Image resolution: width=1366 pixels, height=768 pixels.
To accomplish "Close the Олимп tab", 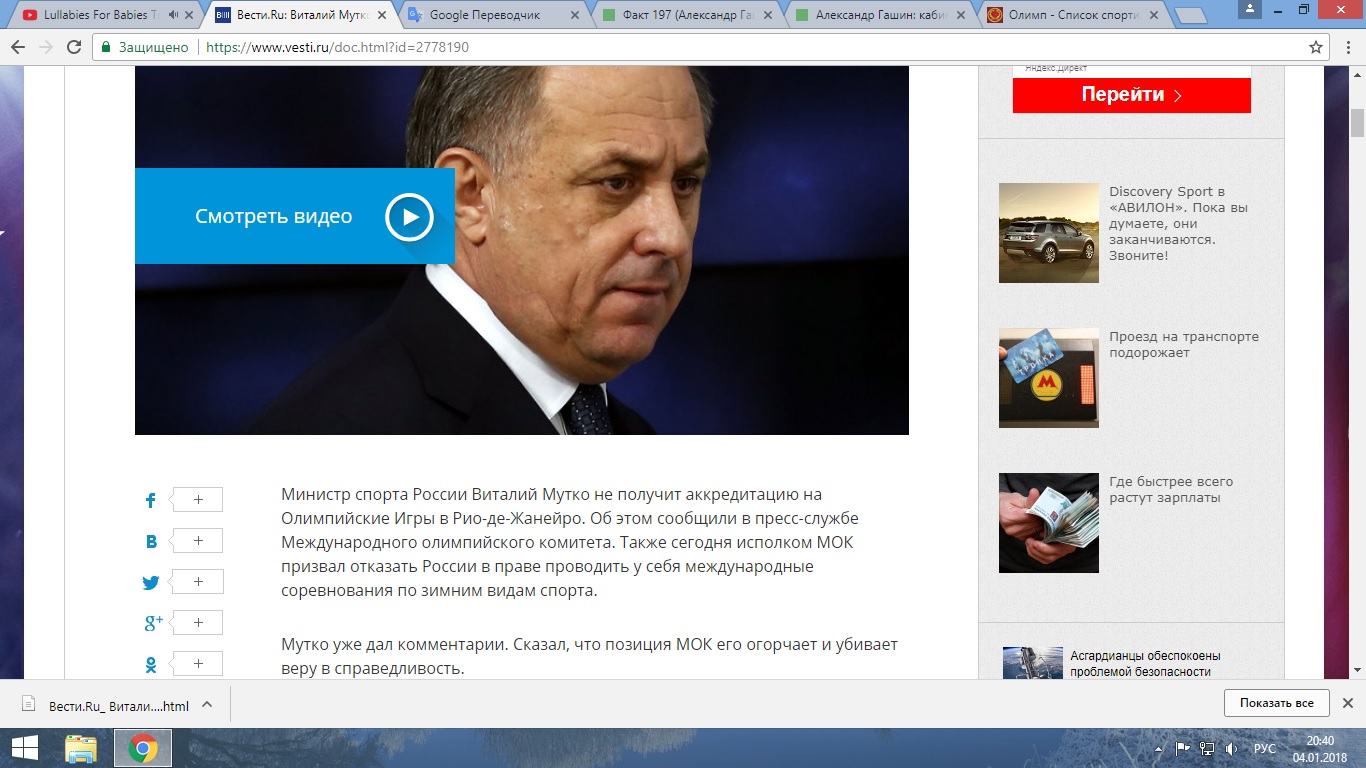I will tap(1155, 15).
